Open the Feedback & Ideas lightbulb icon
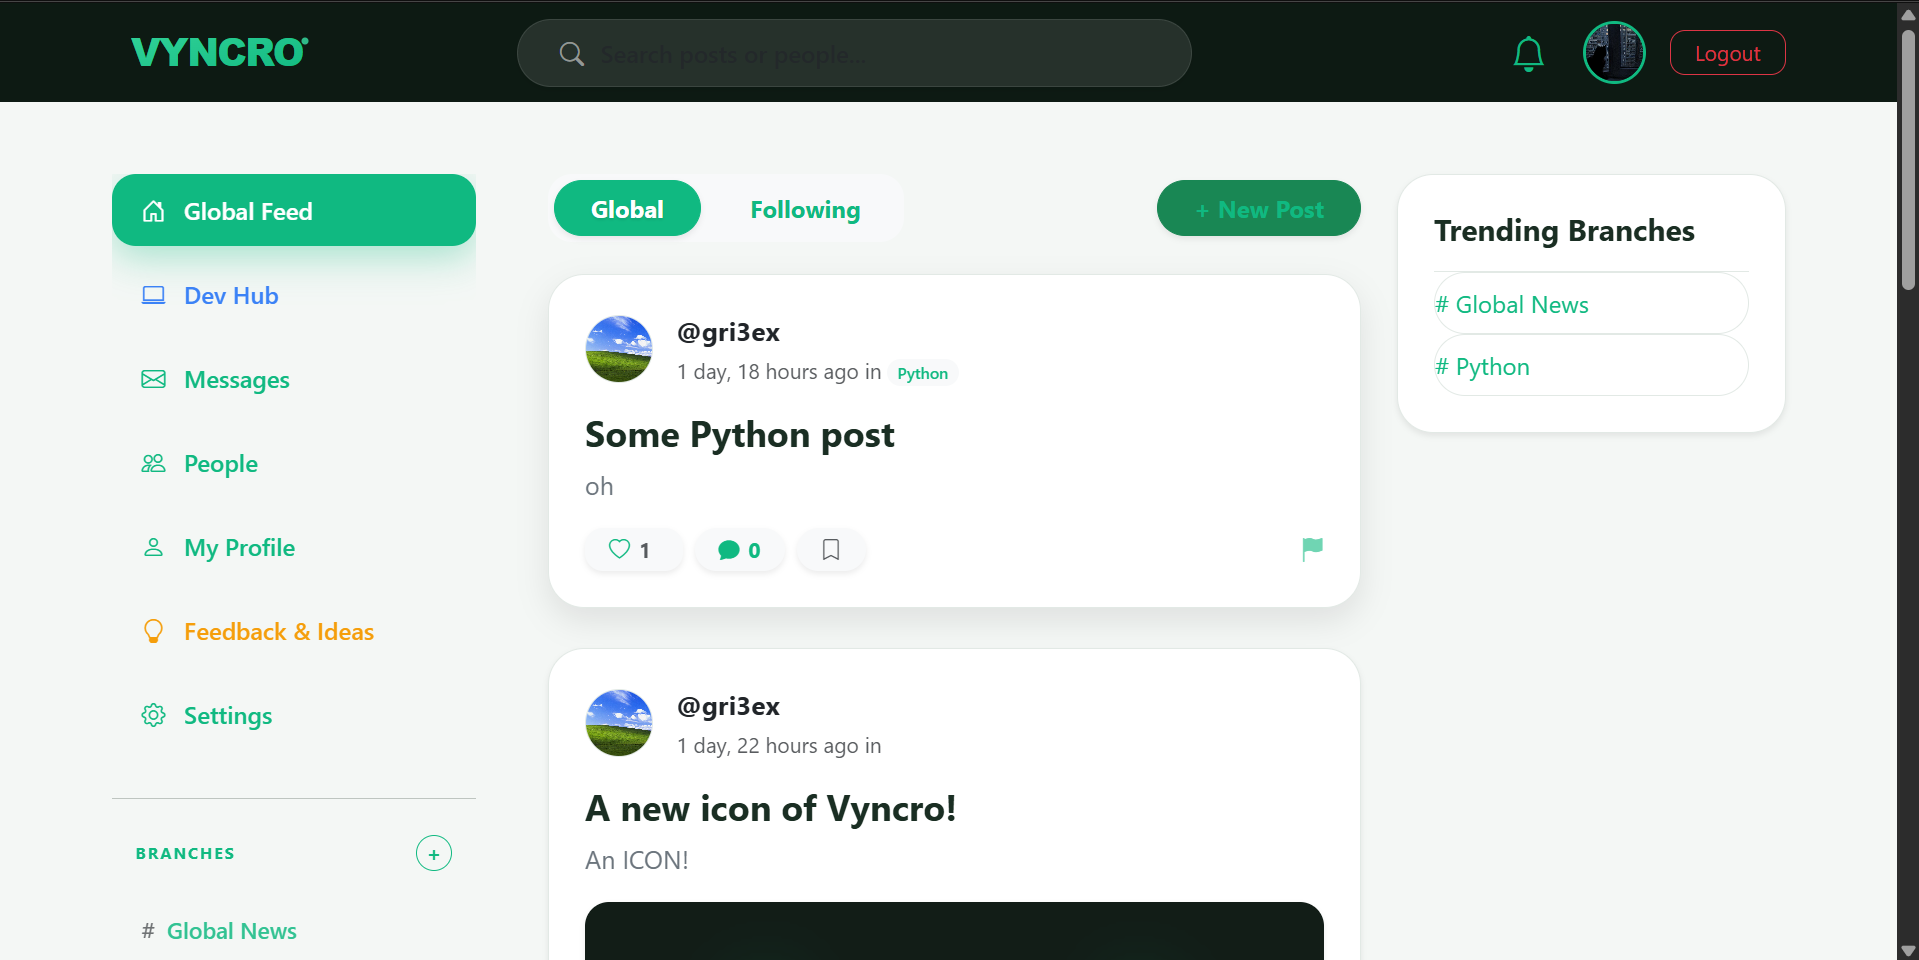1919x960 pixels. pyautogui.click(x=153, y=631)
